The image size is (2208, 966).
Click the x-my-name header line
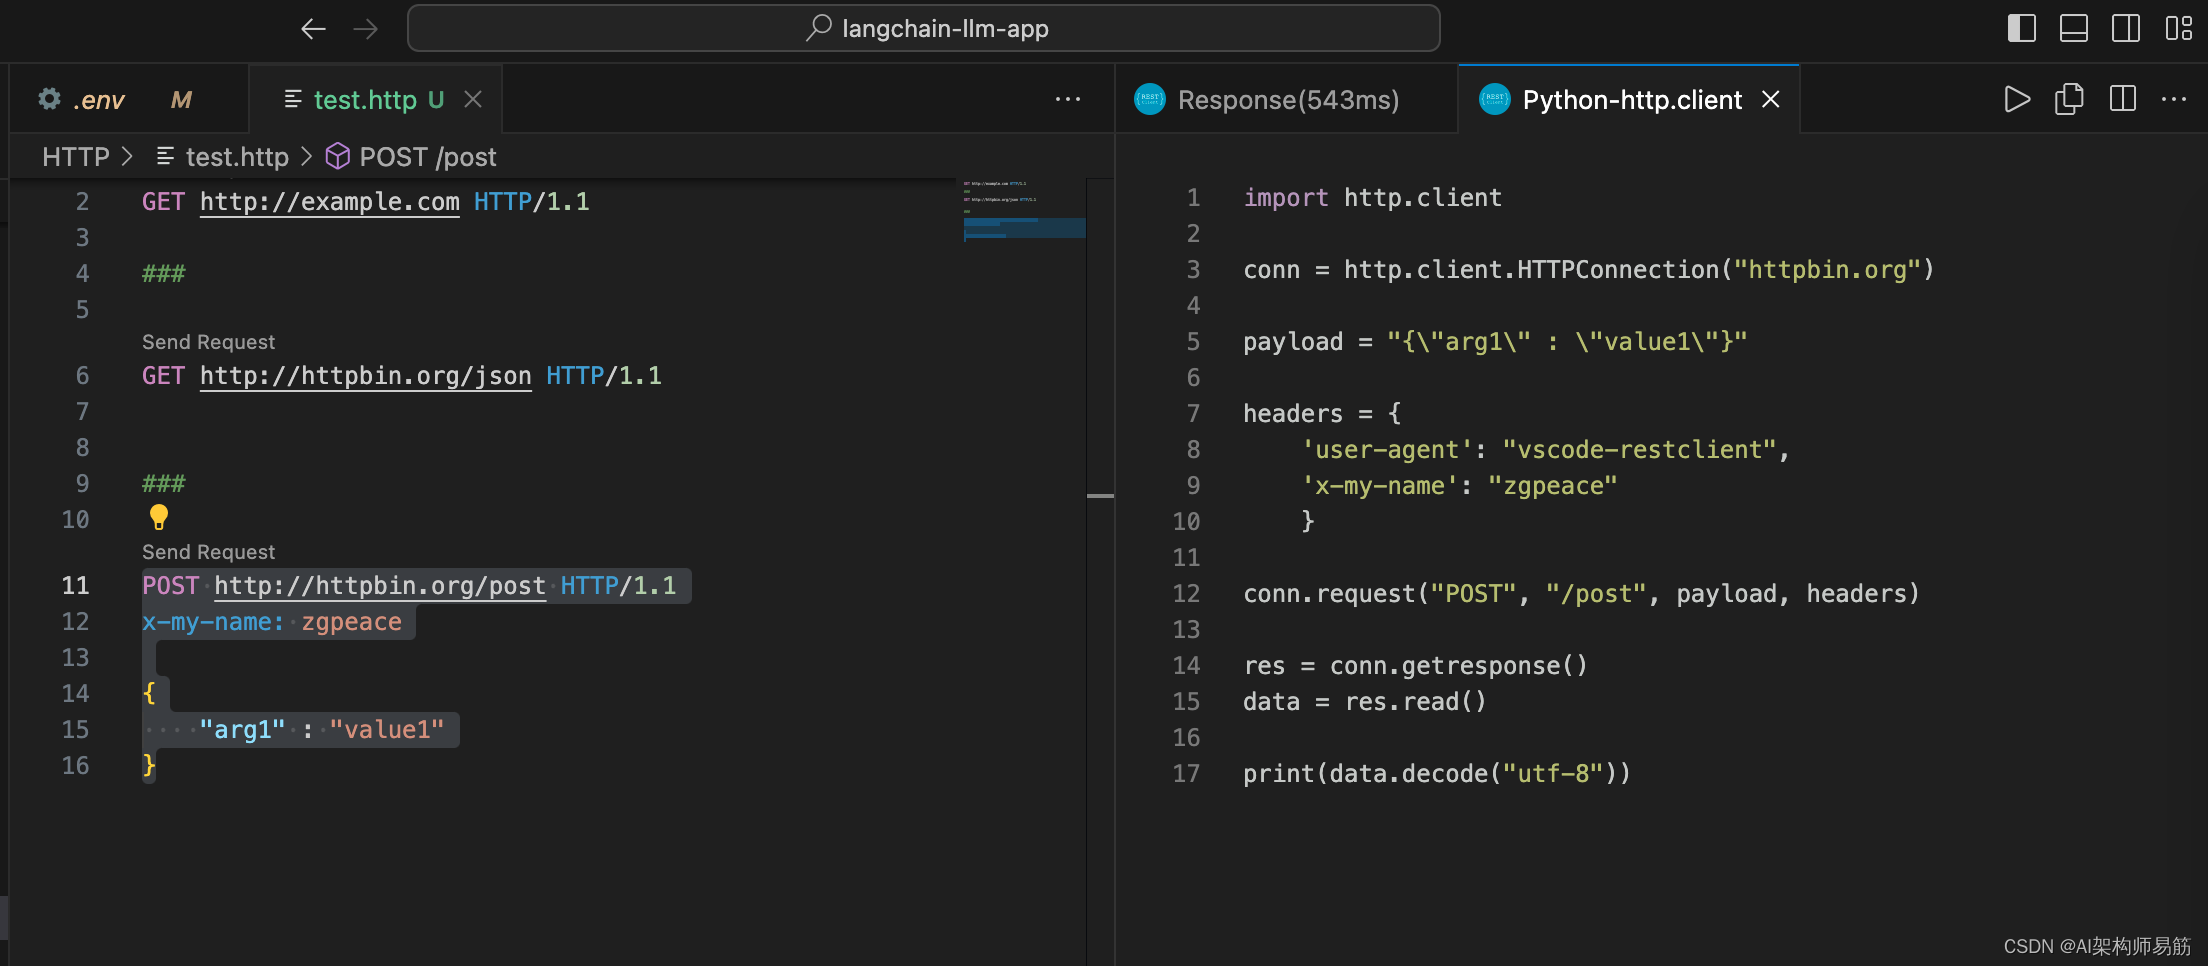(272, 622)
